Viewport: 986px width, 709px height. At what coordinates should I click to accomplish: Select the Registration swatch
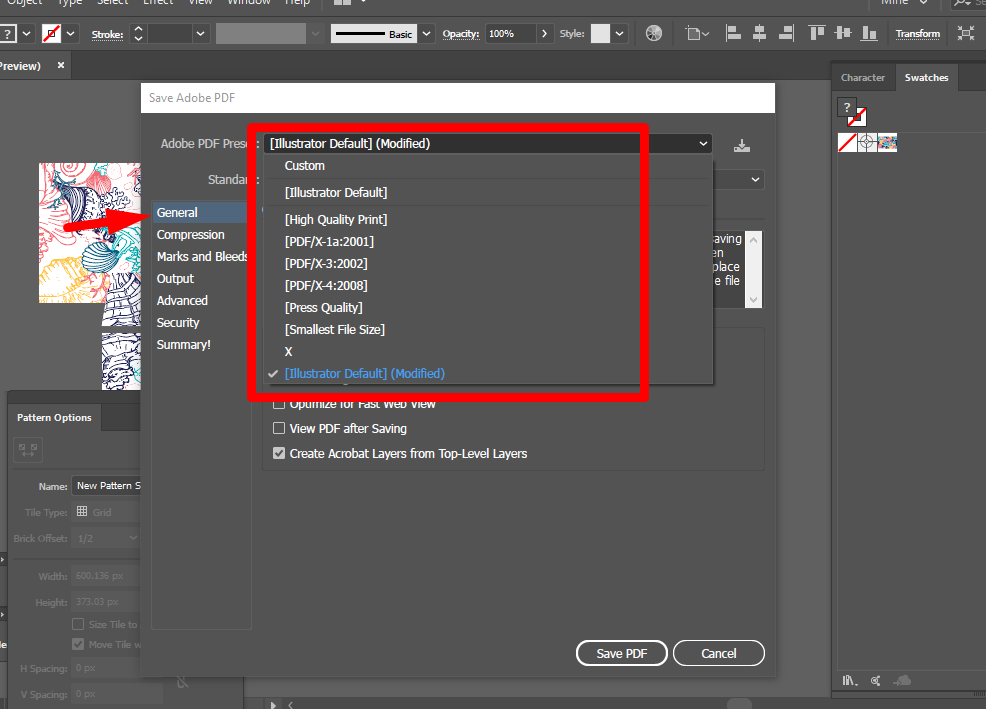[867, 143]
